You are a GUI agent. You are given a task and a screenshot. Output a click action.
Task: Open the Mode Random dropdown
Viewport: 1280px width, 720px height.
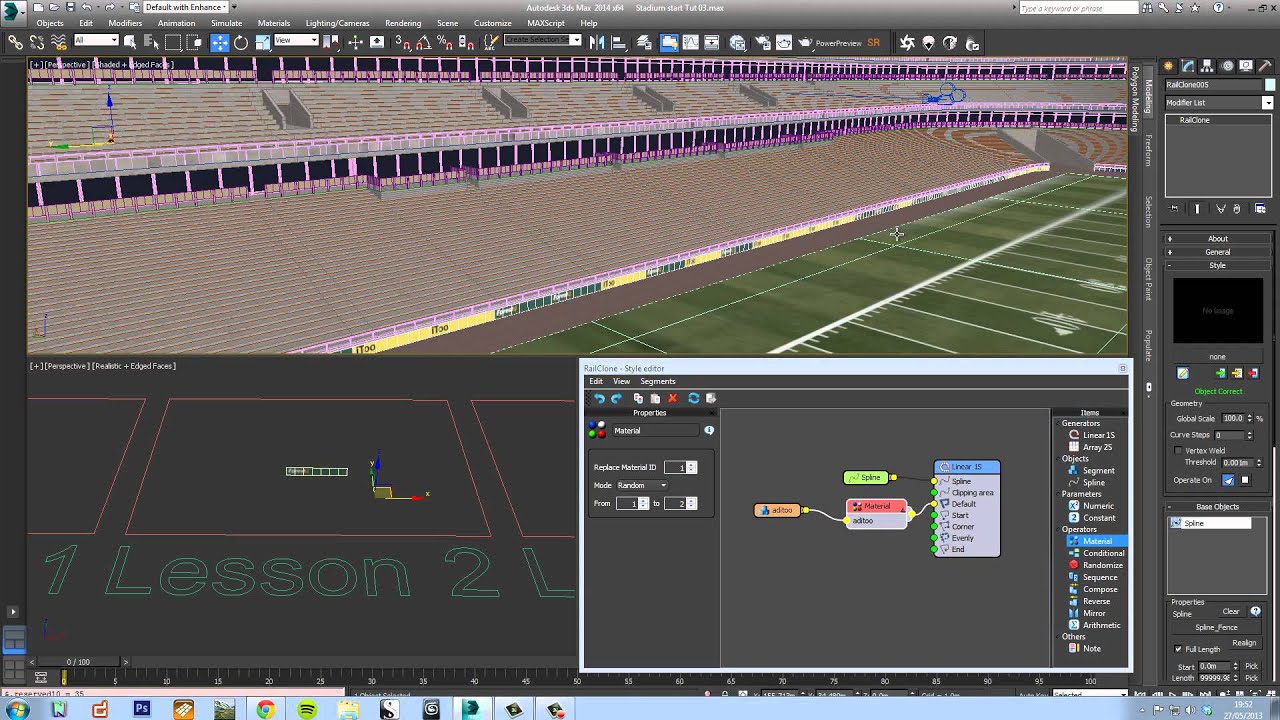[x=642, y=485]
